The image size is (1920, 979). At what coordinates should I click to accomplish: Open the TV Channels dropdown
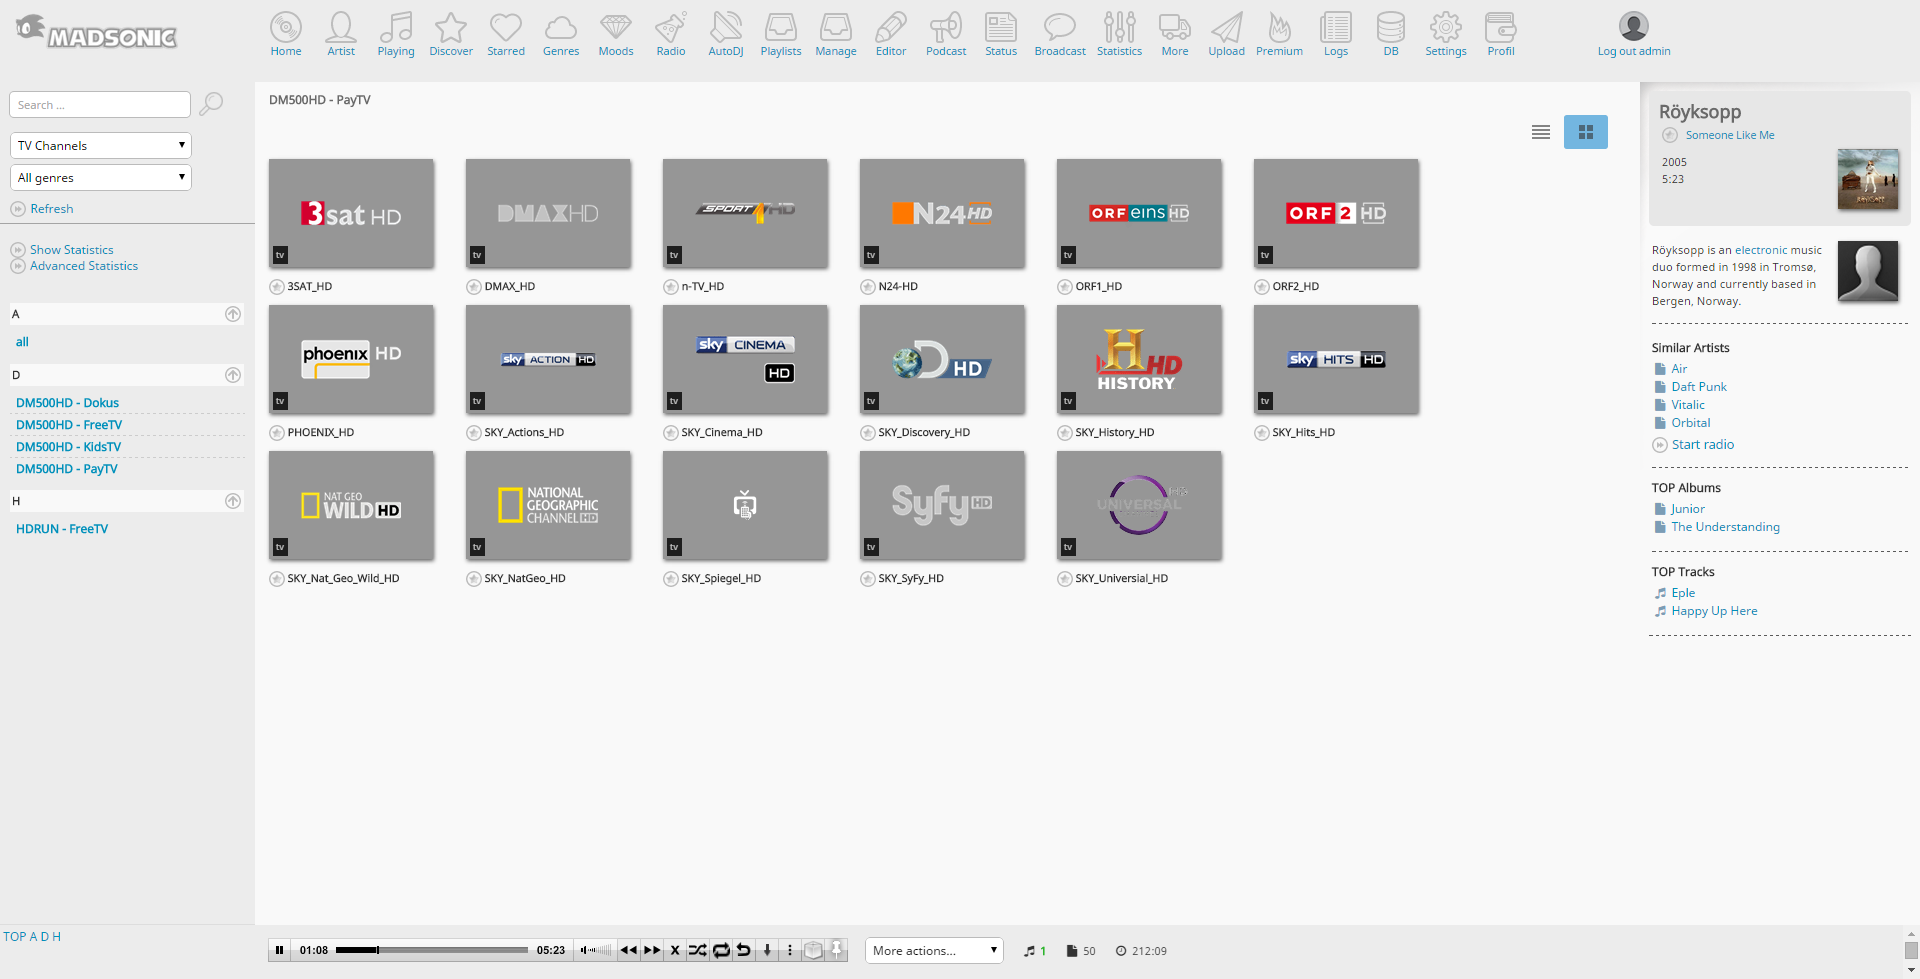coord(101,146)
